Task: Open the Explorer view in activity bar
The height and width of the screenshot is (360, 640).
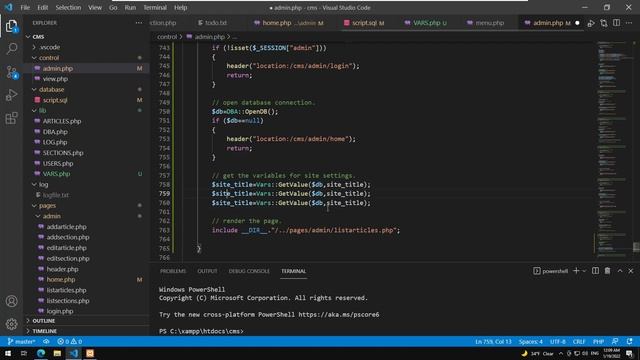Action: [11, 26]
